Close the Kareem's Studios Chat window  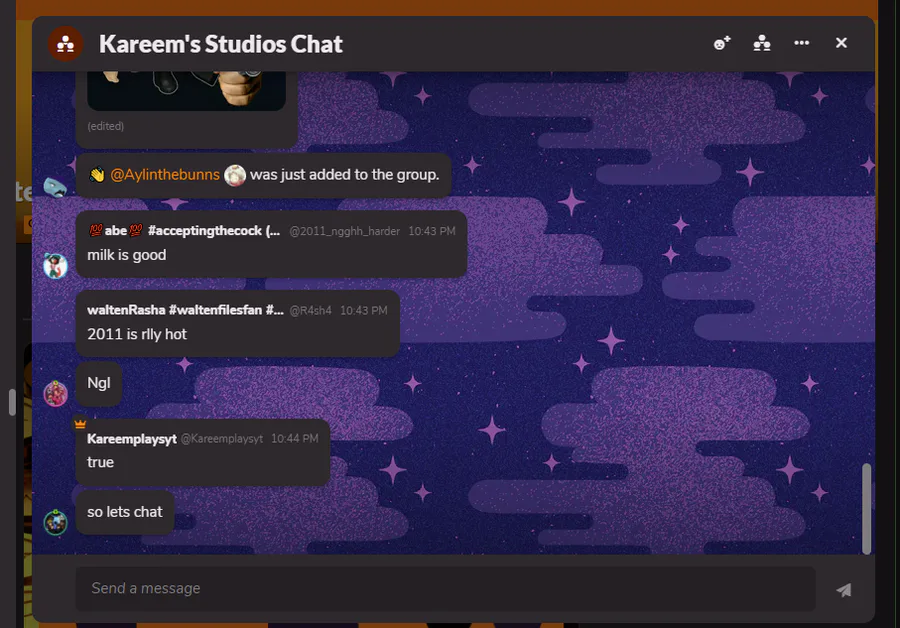tap(841, 43)
